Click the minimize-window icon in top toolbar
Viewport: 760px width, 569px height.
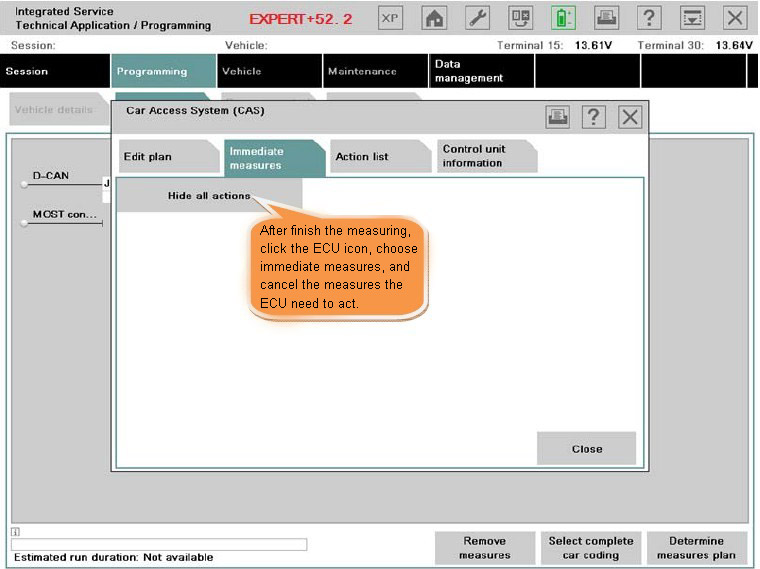click(692, 18)
